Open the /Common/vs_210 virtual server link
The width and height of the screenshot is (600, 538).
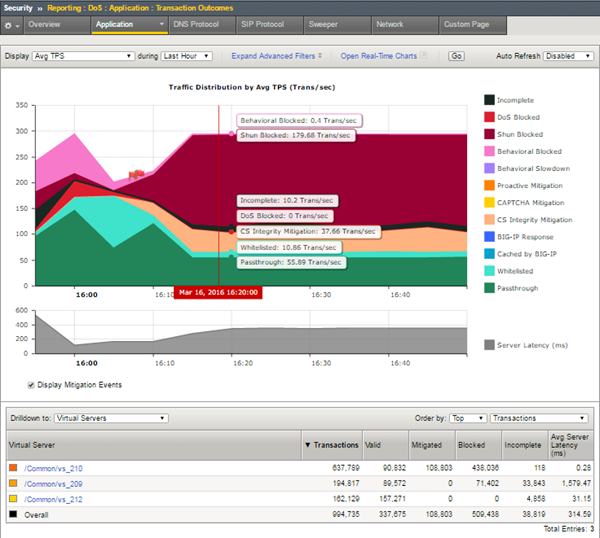point(54,467)
